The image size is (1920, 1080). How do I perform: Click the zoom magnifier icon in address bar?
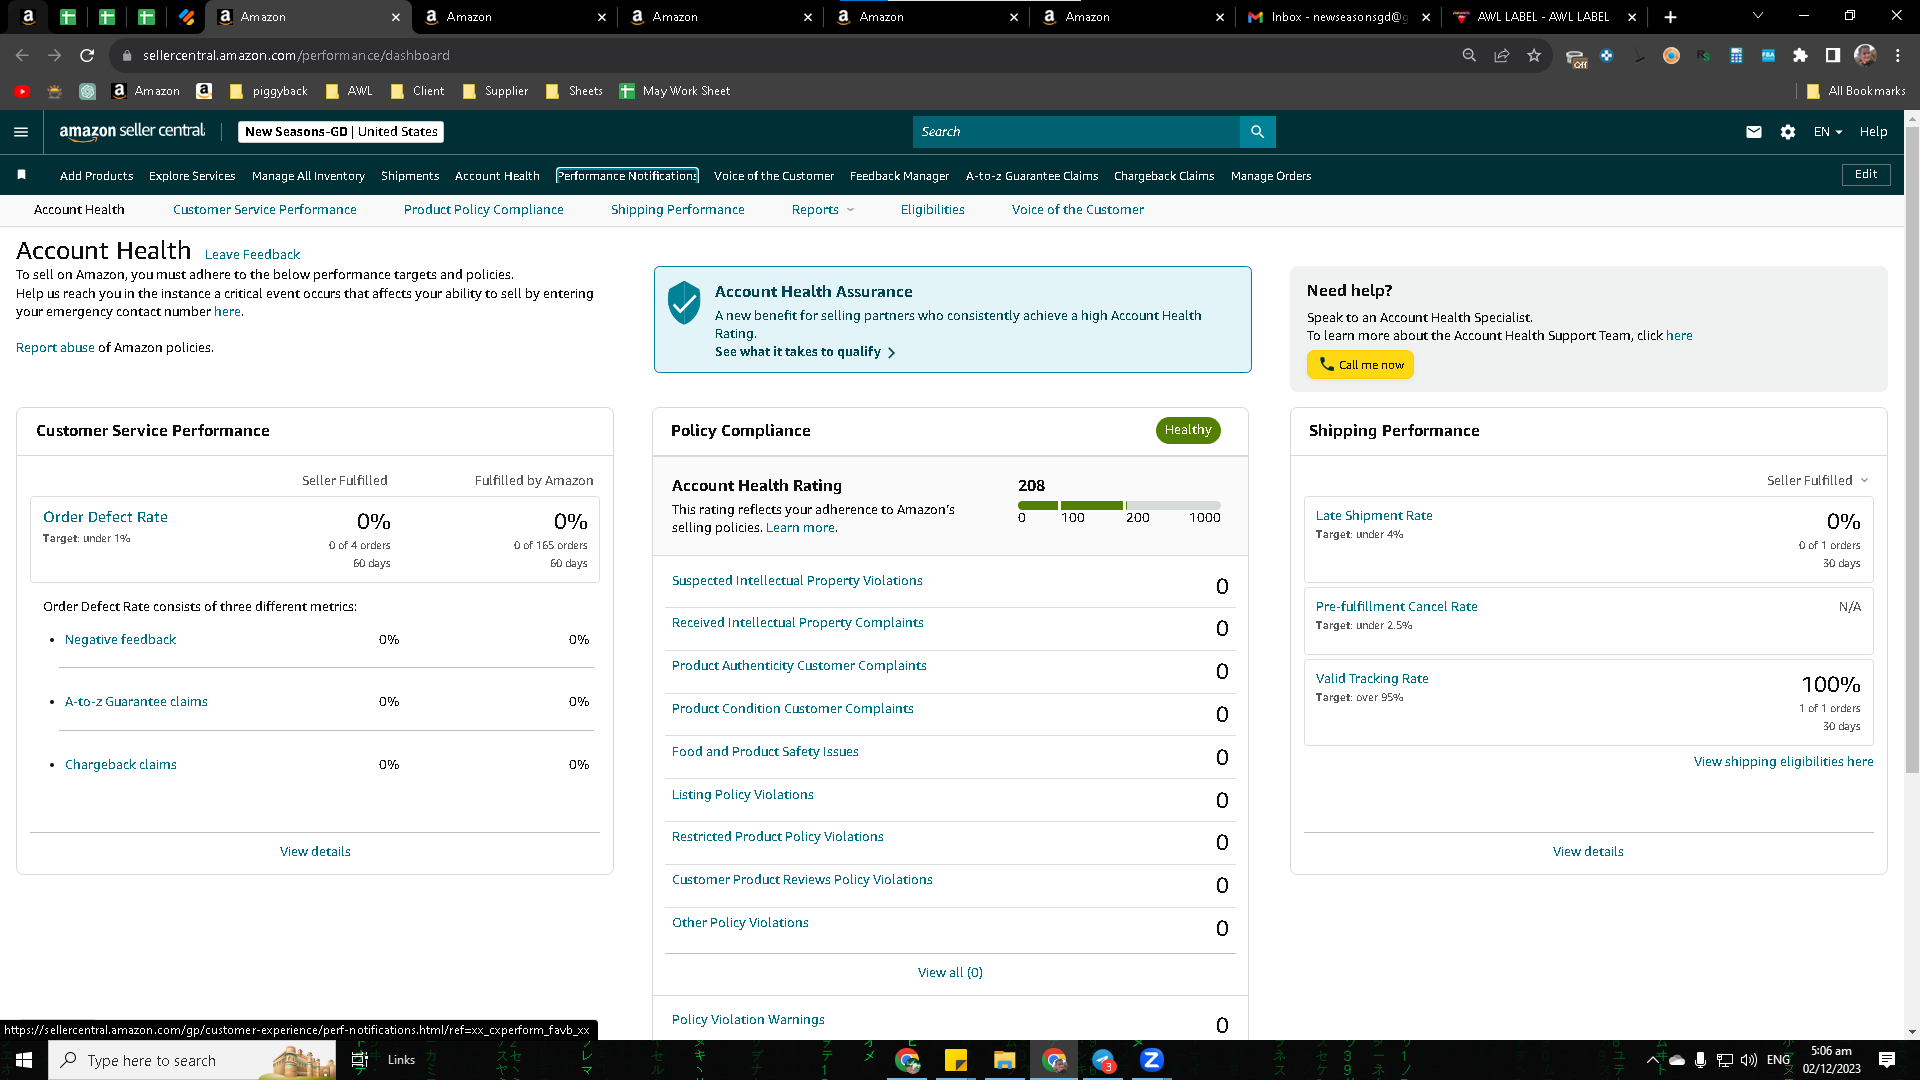[x=1468, y=56]
